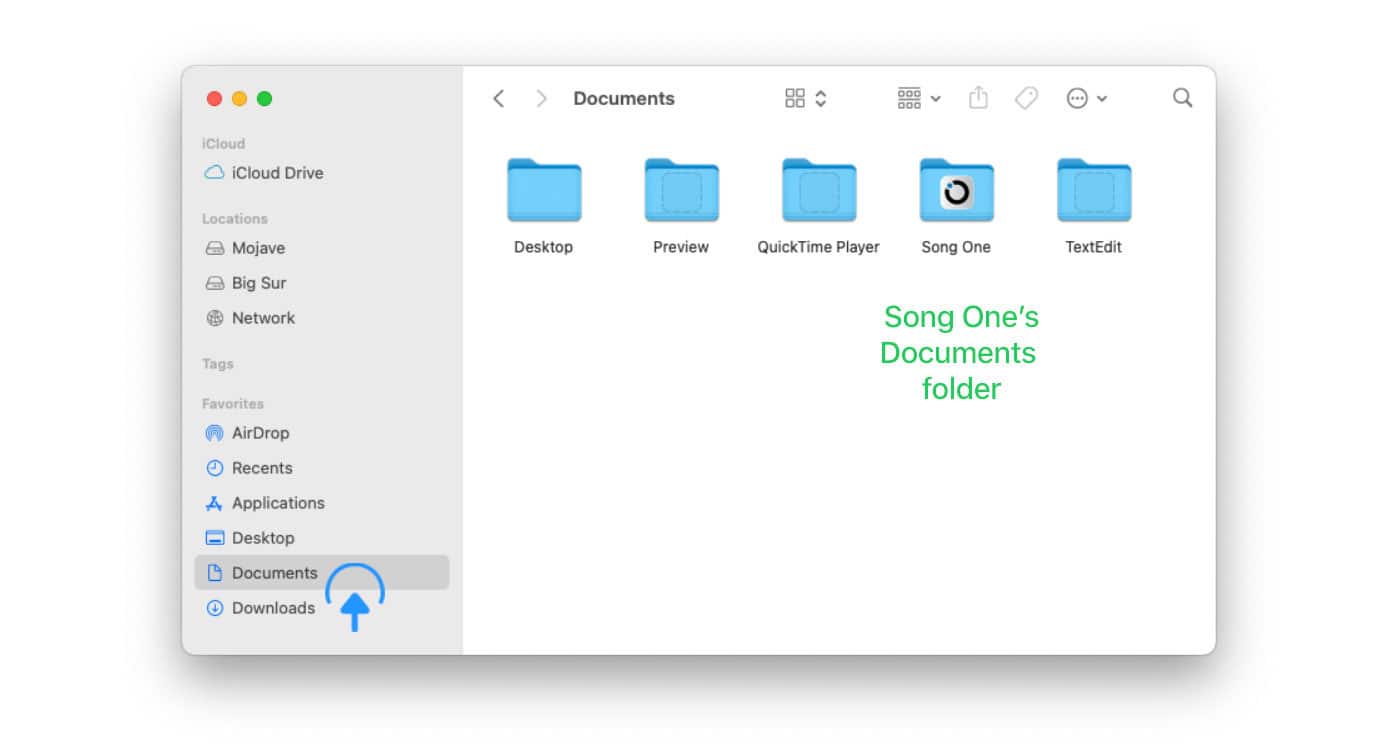Click the Edit Tags icon

point(1026,98)
